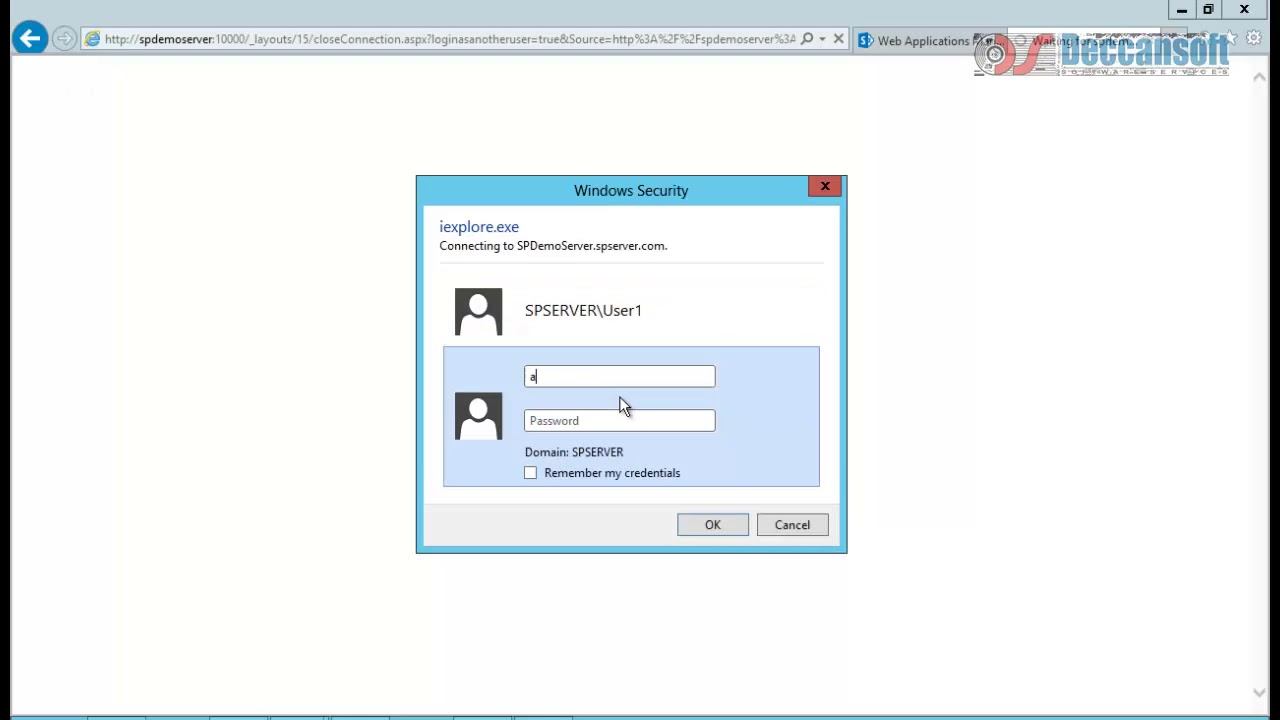This screenshot has width=1280, height=720.
Task: Go back with the browser back arrow
Action: pyautogui.click(x=30, y=39)
